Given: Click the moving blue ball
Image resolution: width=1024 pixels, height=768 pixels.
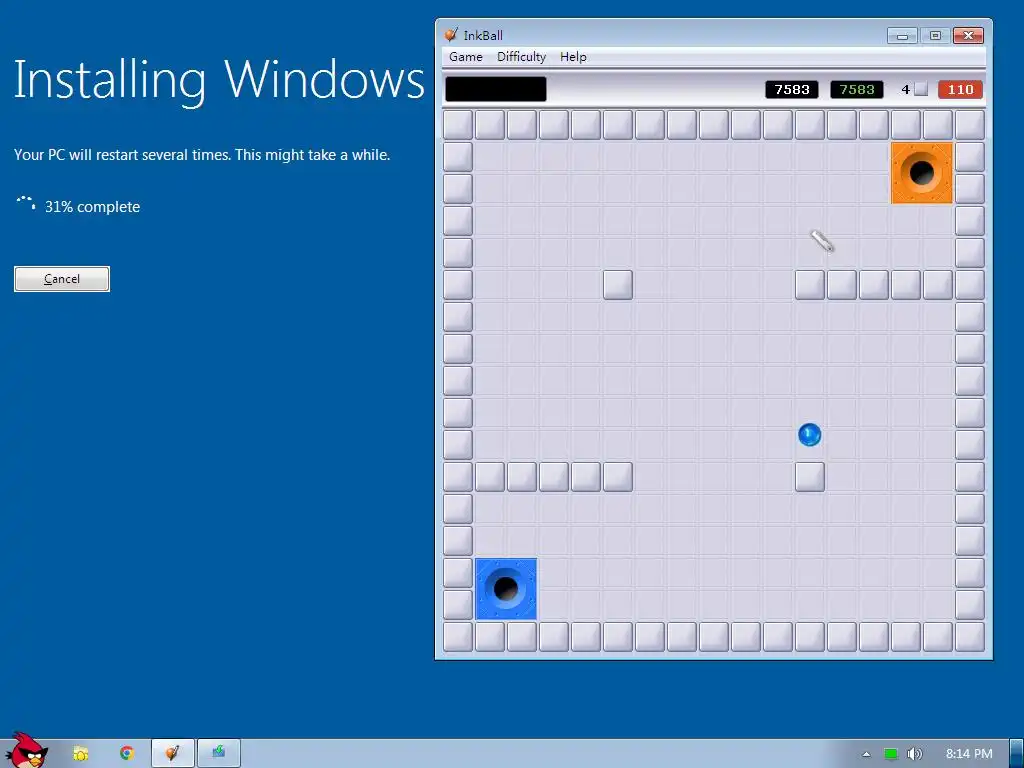Looking at the screenshot, I should (x=809, y=435).
